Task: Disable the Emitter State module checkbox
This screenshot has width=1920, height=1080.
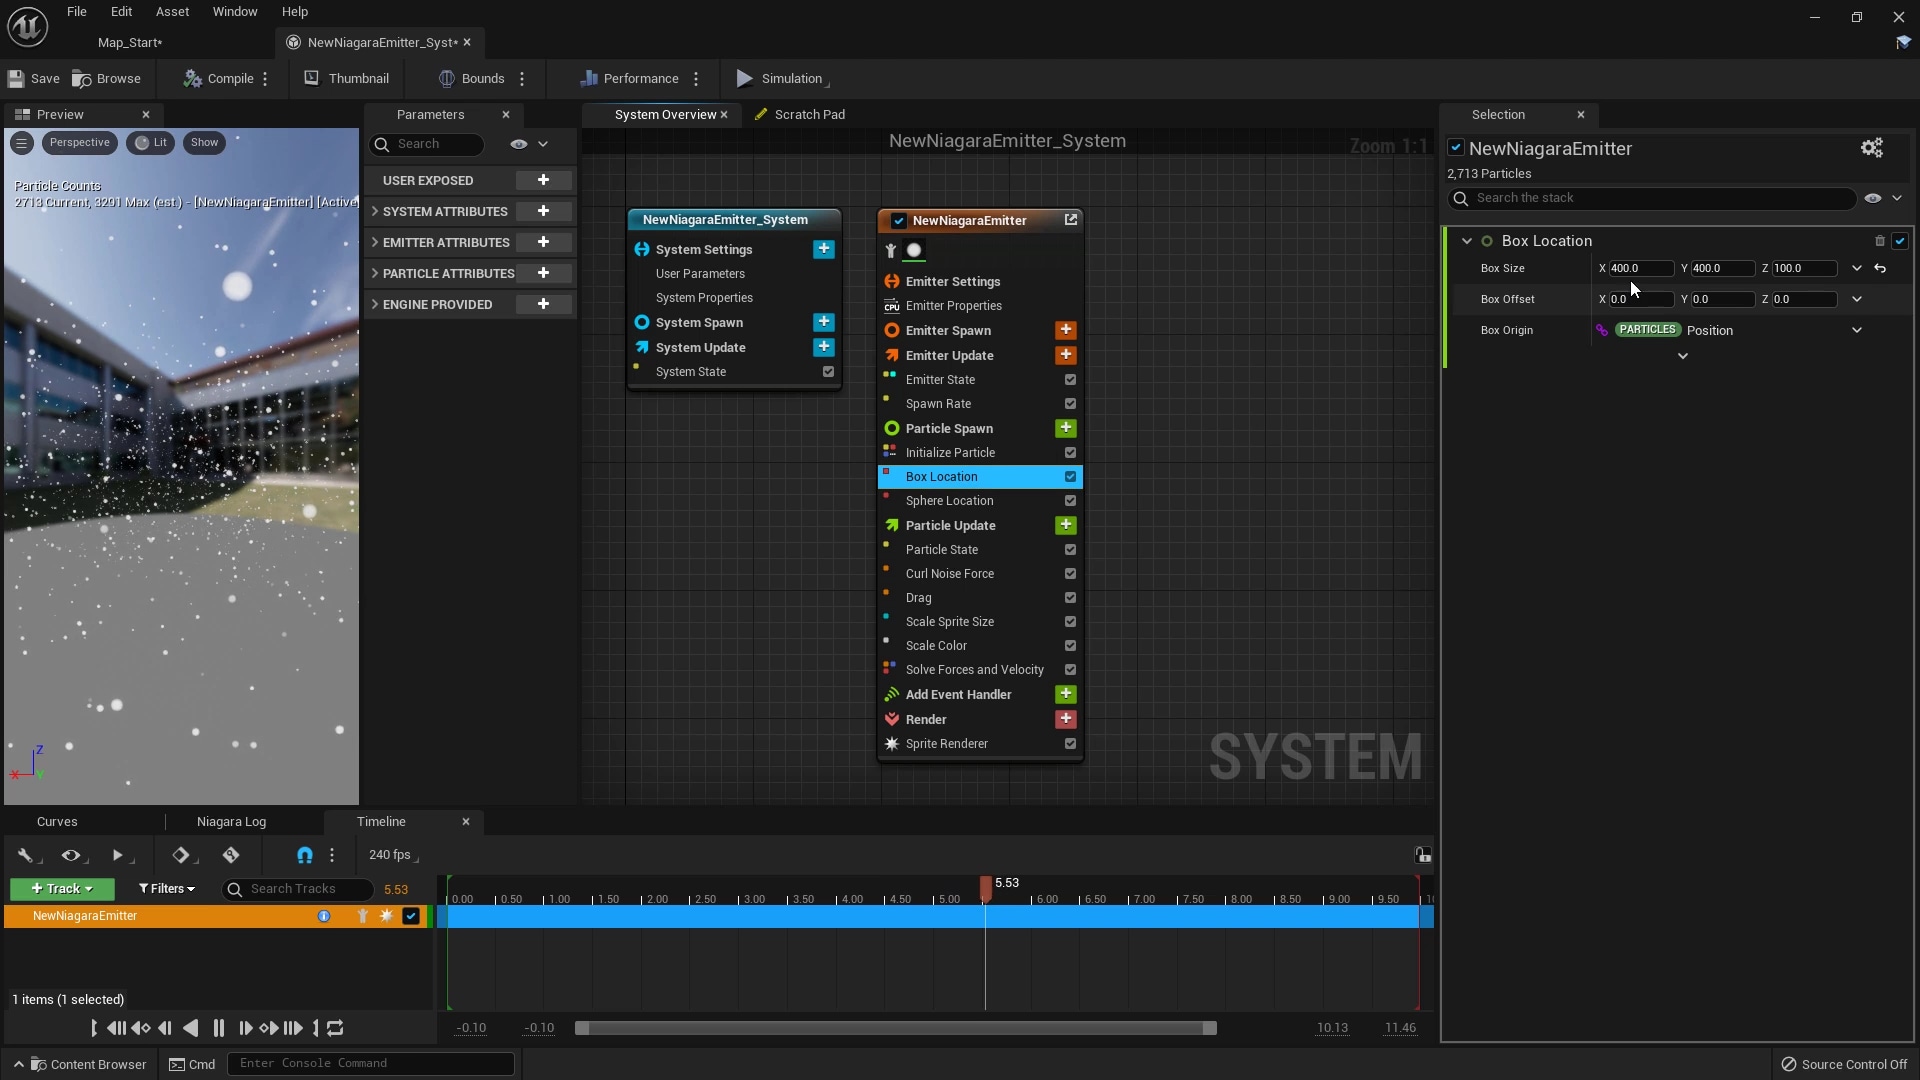Action: click(x=1070, y=379)
